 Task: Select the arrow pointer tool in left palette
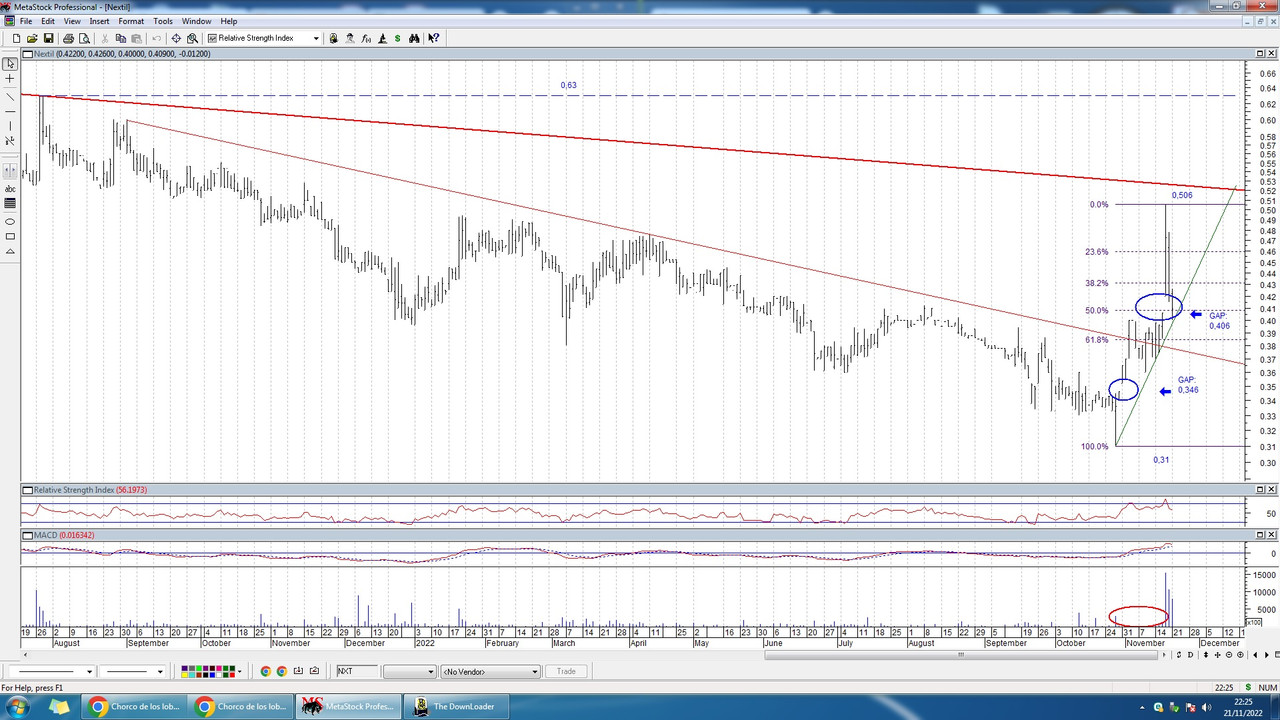(x=10, y=63)
